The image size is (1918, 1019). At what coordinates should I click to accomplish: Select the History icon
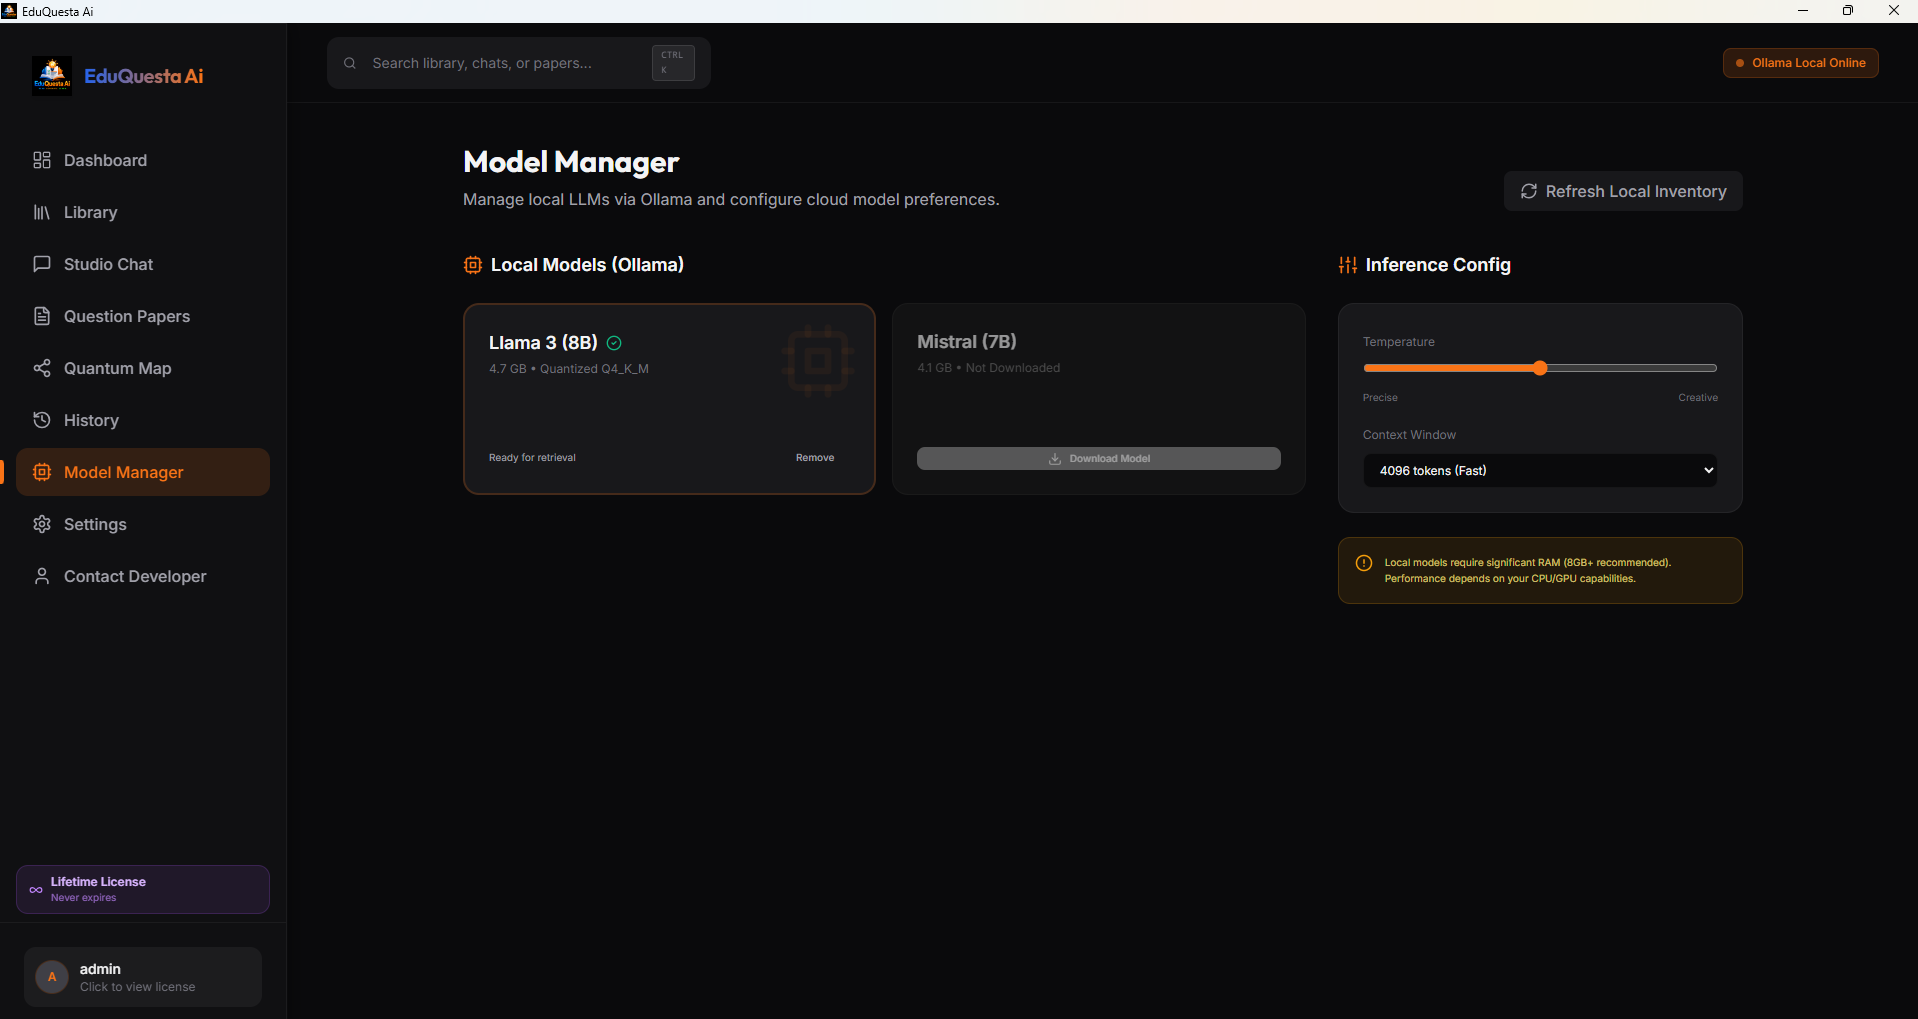[x=42, y=420]
